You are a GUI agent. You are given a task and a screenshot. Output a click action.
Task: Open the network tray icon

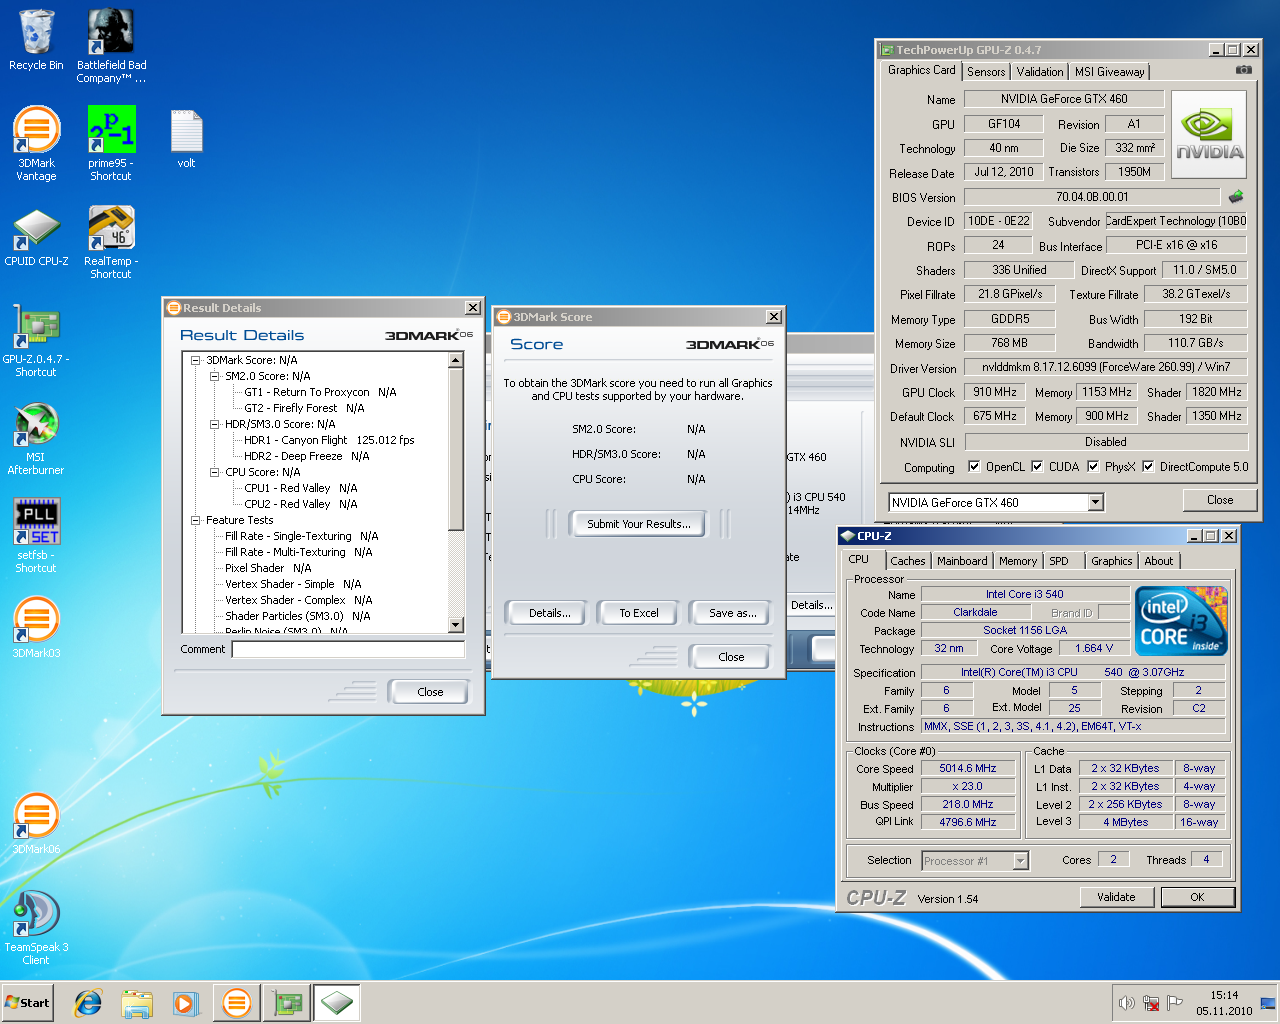pos(1151,1003)
